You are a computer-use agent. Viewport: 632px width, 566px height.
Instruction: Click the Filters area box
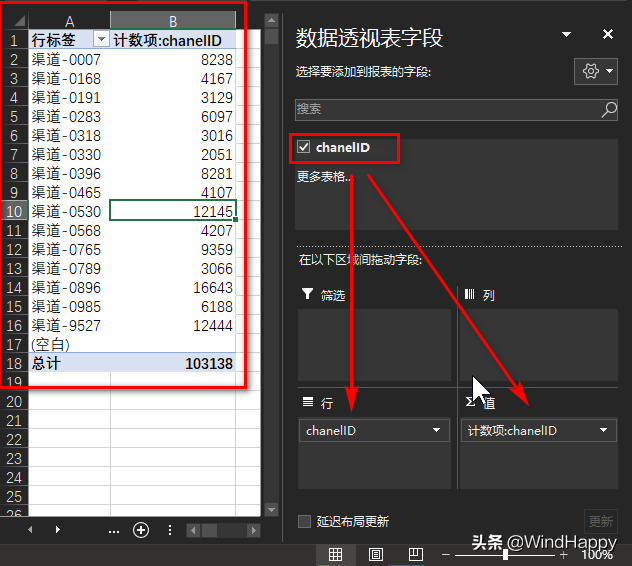[374, 345]
